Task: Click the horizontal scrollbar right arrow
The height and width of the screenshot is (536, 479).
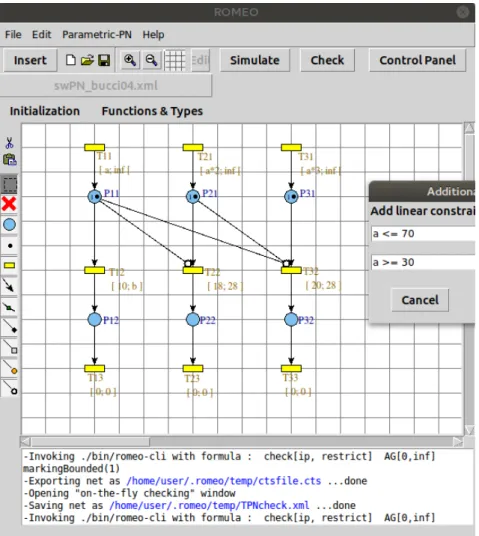Action: click(x=458, y=442)
